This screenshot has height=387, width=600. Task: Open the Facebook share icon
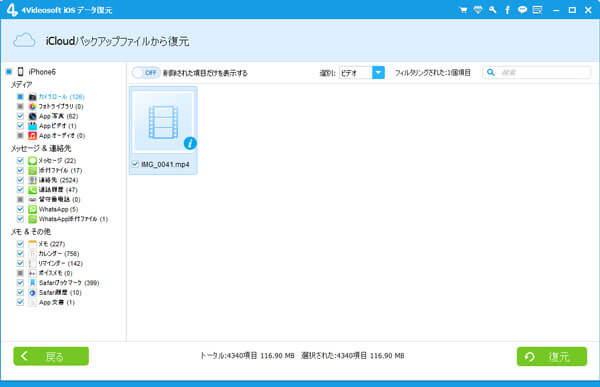pyautogui.click(x=507, y=10)
